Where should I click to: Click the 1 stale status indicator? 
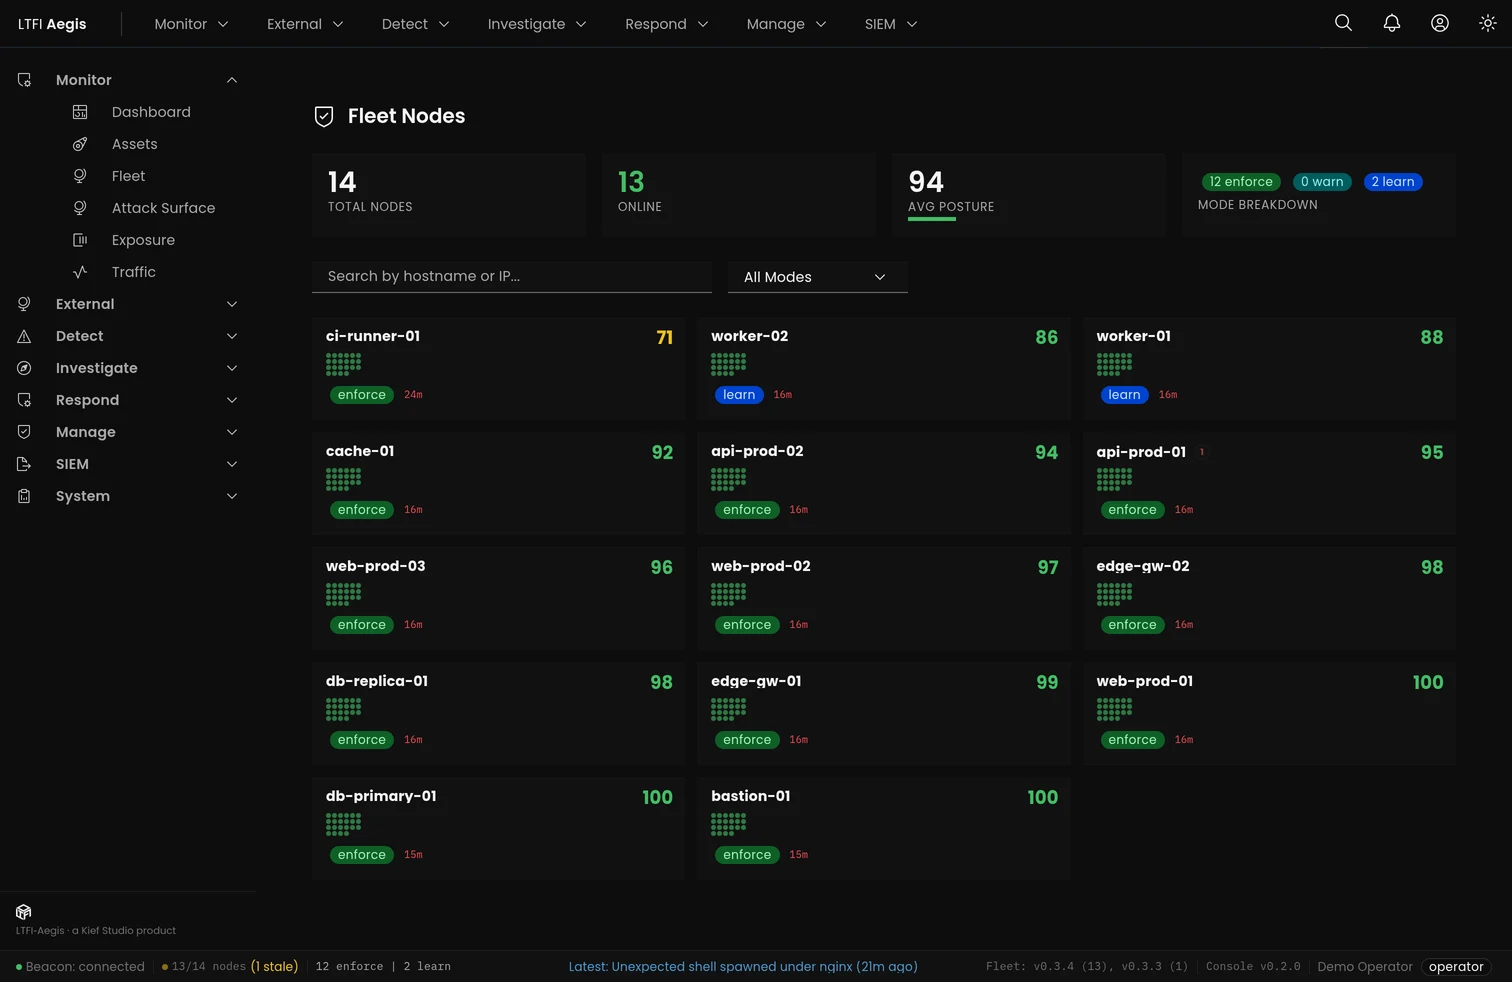tap(274, 967)
